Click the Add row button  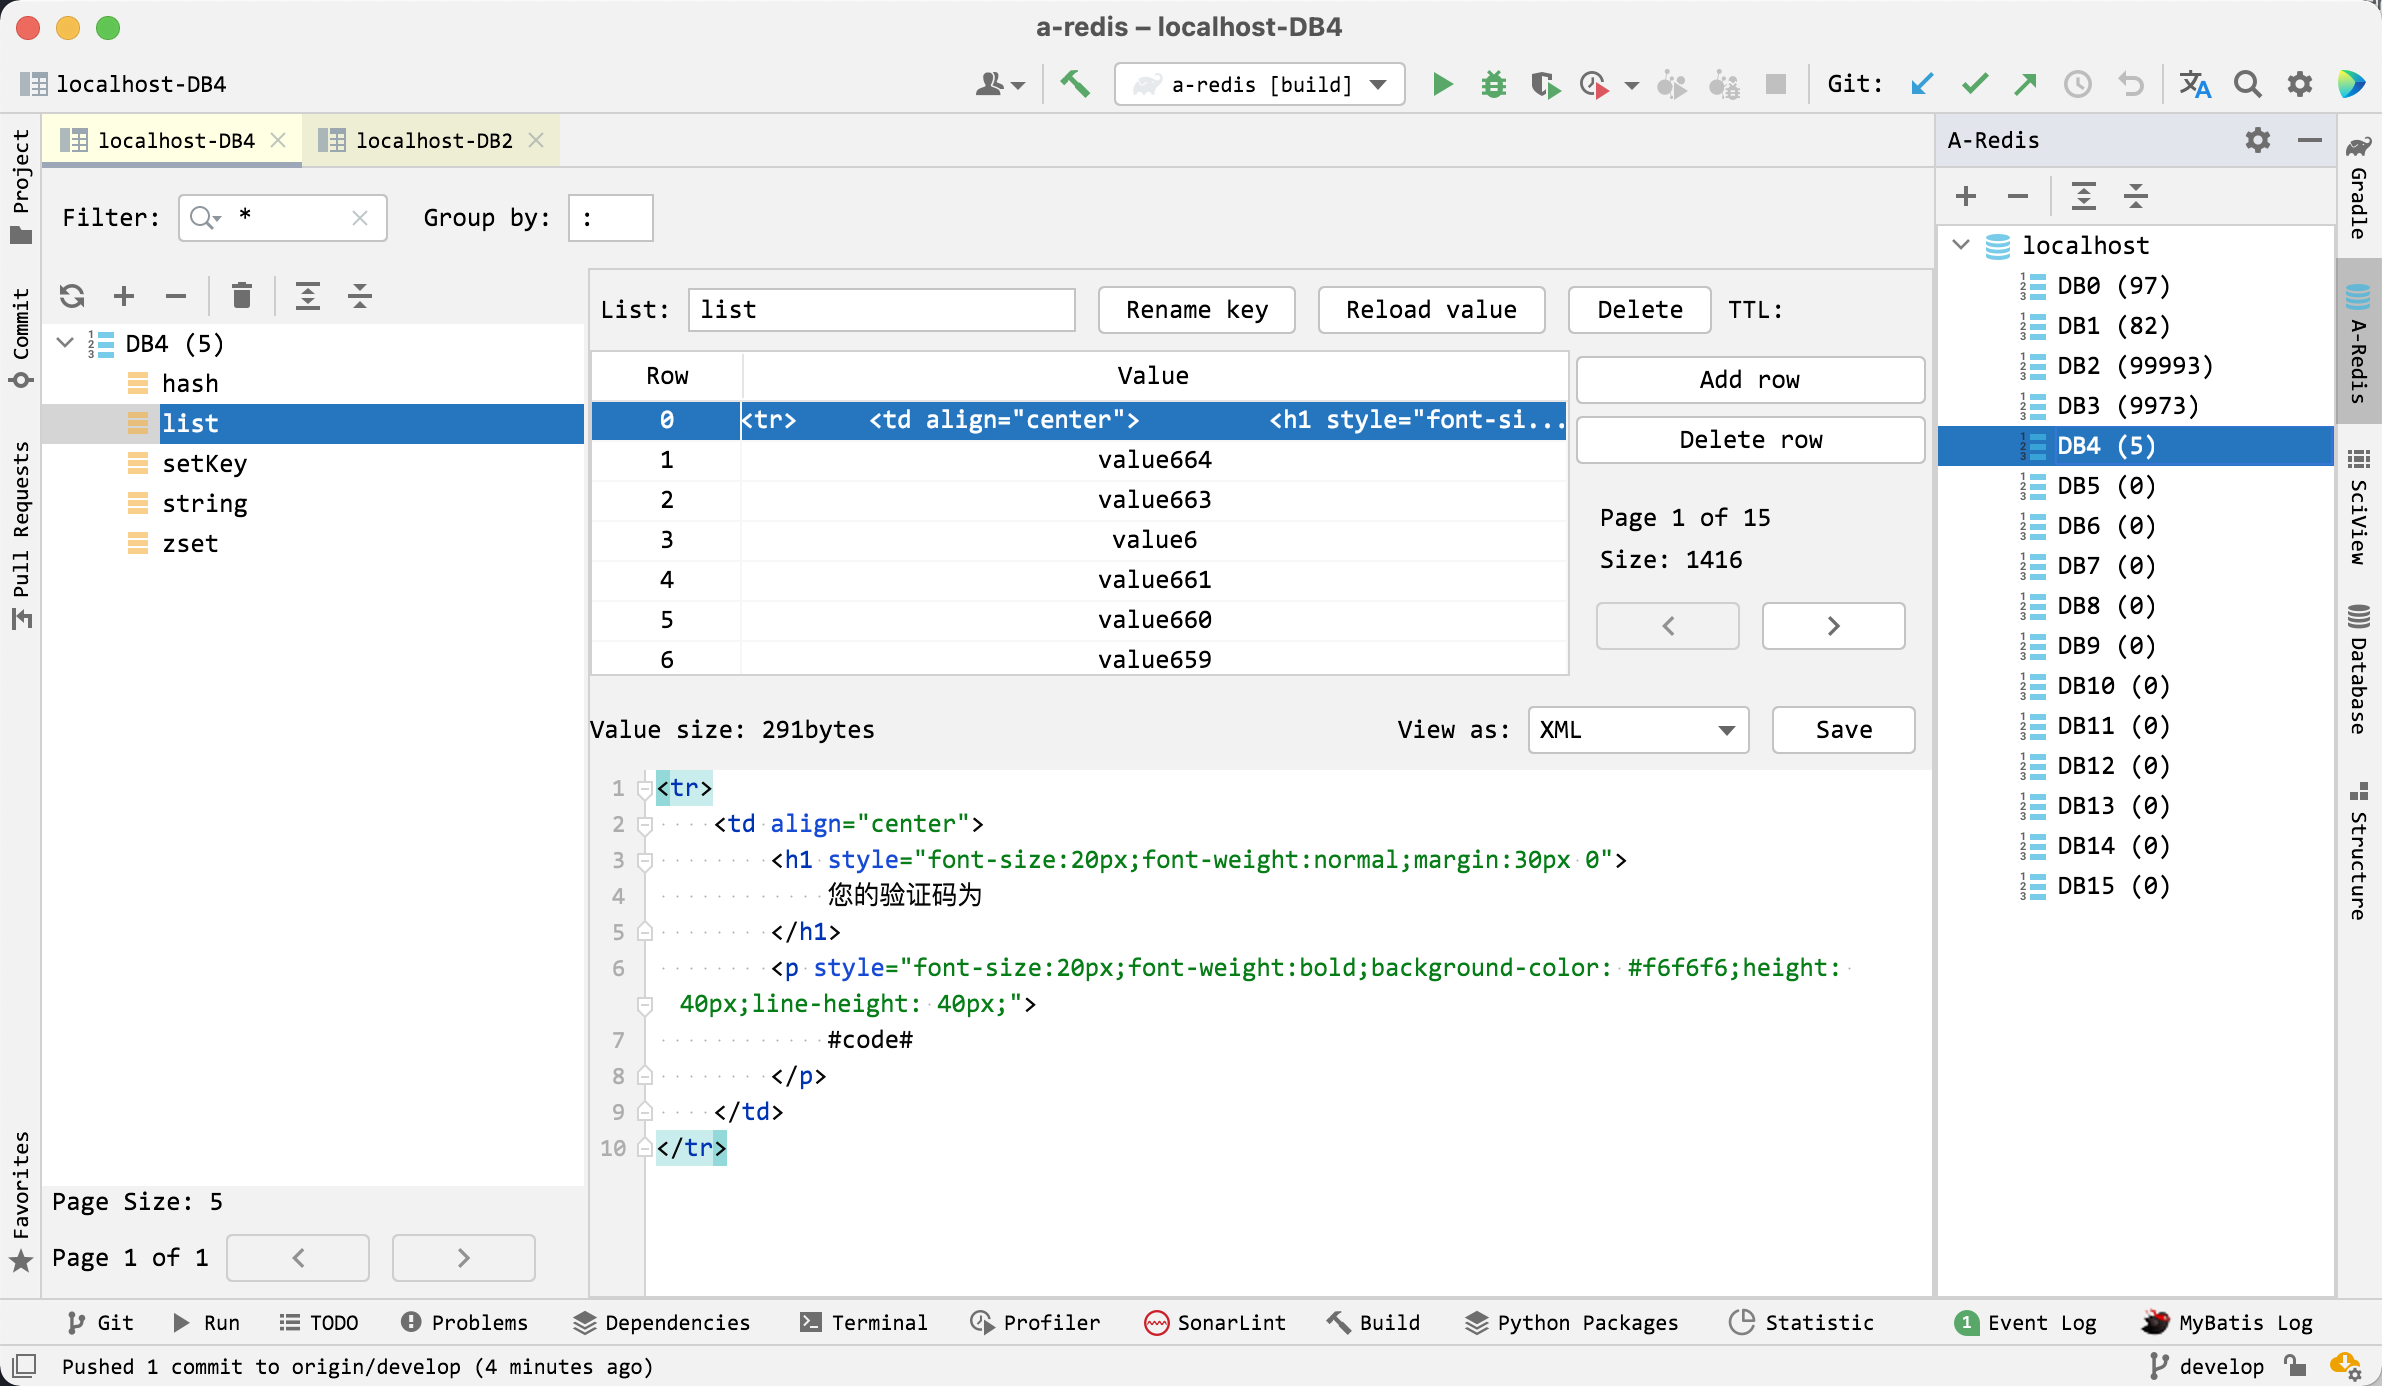tap(1749, 380)
